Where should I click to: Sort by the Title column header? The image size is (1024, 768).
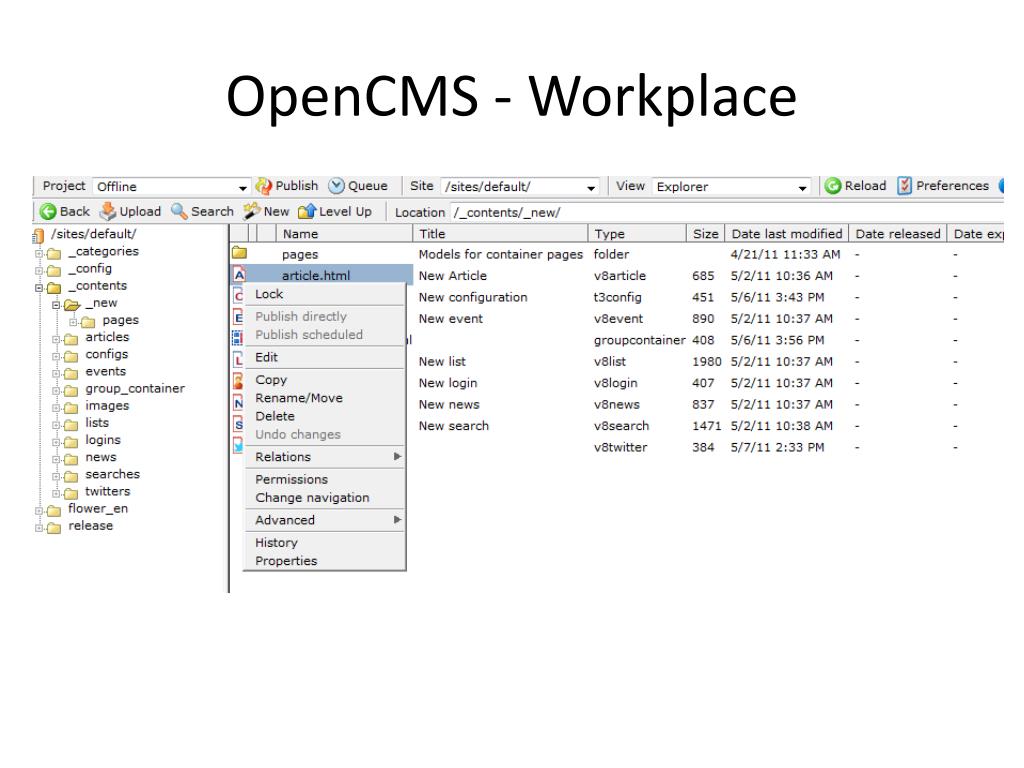point(500,234)
